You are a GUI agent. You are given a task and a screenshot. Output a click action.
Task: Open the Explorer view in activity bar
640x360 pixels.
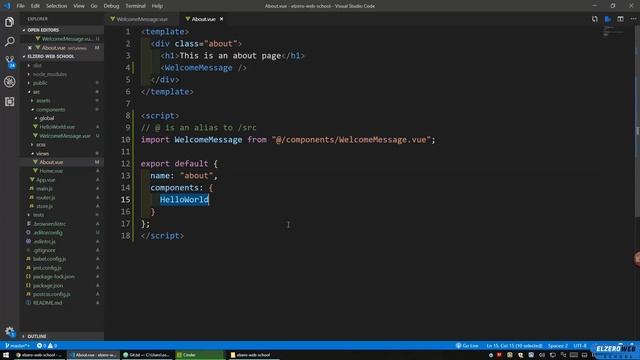pos(9,22)
